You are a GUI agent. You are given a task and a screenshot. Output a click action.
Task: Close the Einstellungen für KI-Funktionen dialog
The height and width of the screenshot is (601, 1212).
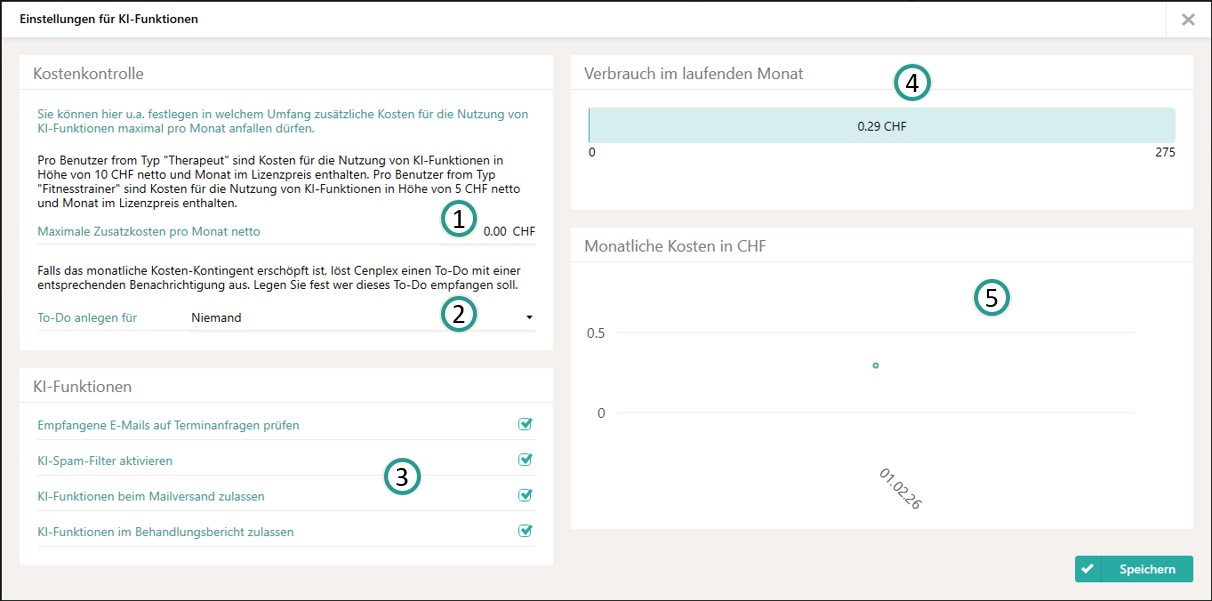1188,19
